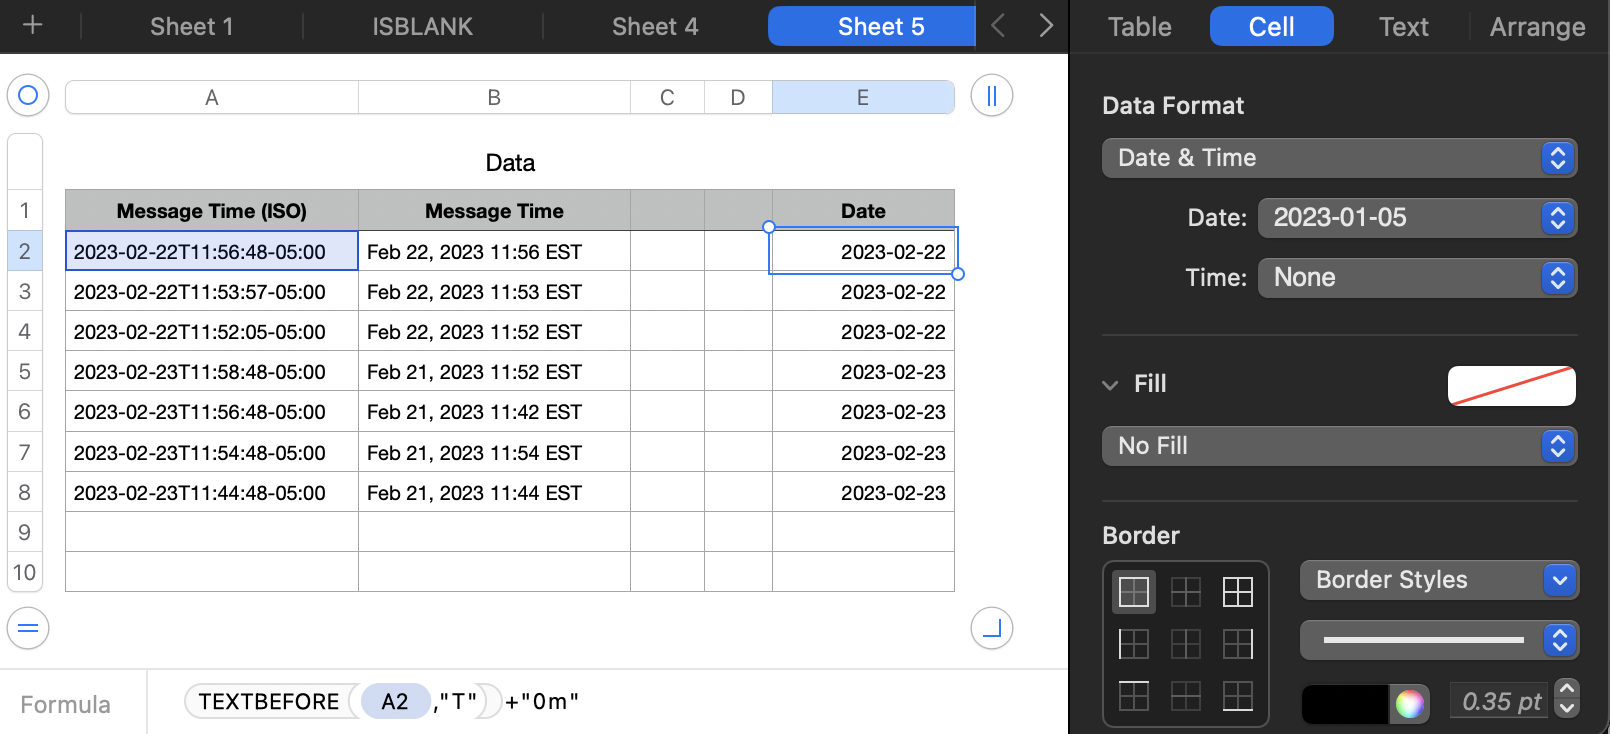The width and height of the screenshot is (1610, 734).
Task: Click the black border color well
Action: click(1344, 703)
